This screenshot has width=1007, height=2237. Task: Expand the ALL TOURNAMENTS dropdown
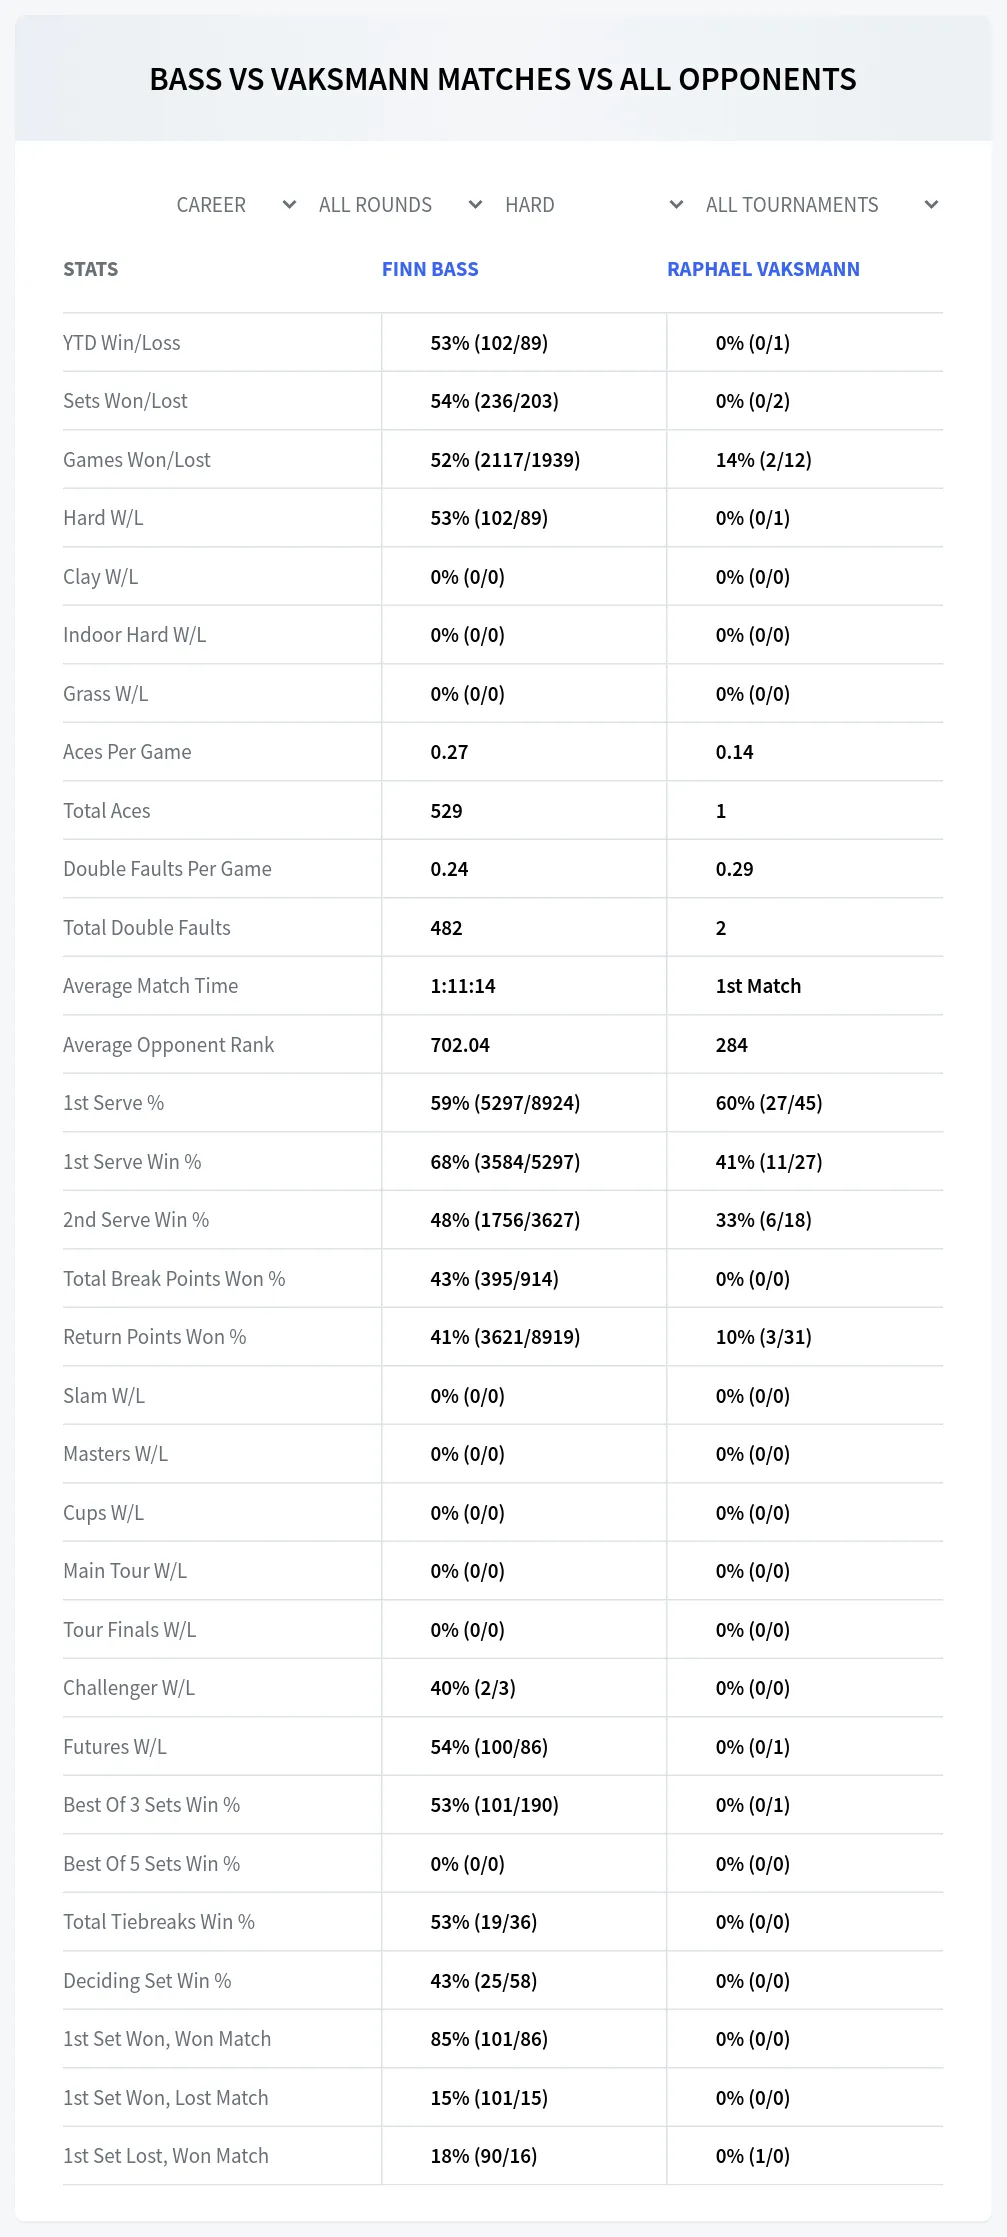coord(821,205)
